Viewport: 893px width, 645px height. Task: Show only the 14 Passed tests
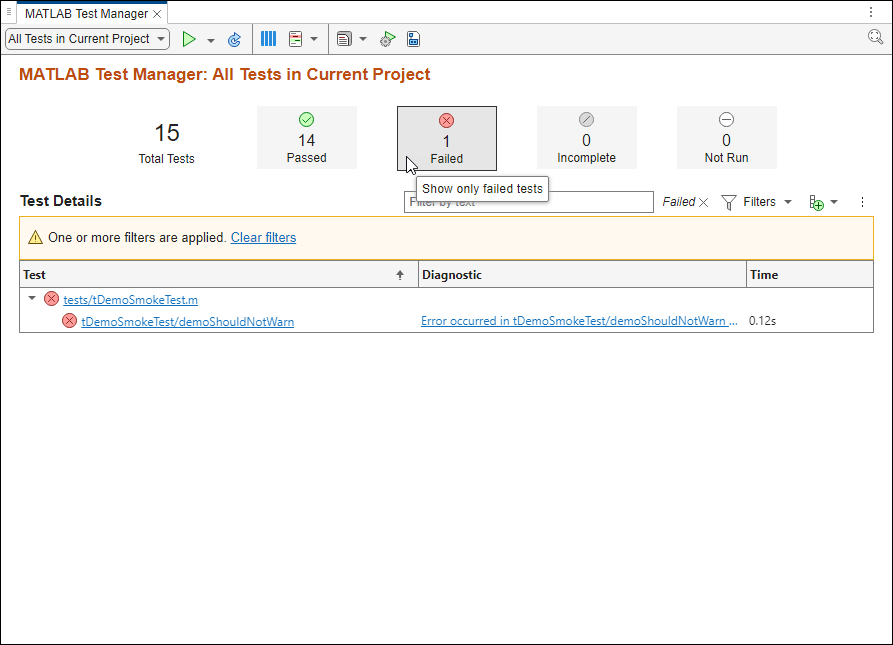click(306, 137)
